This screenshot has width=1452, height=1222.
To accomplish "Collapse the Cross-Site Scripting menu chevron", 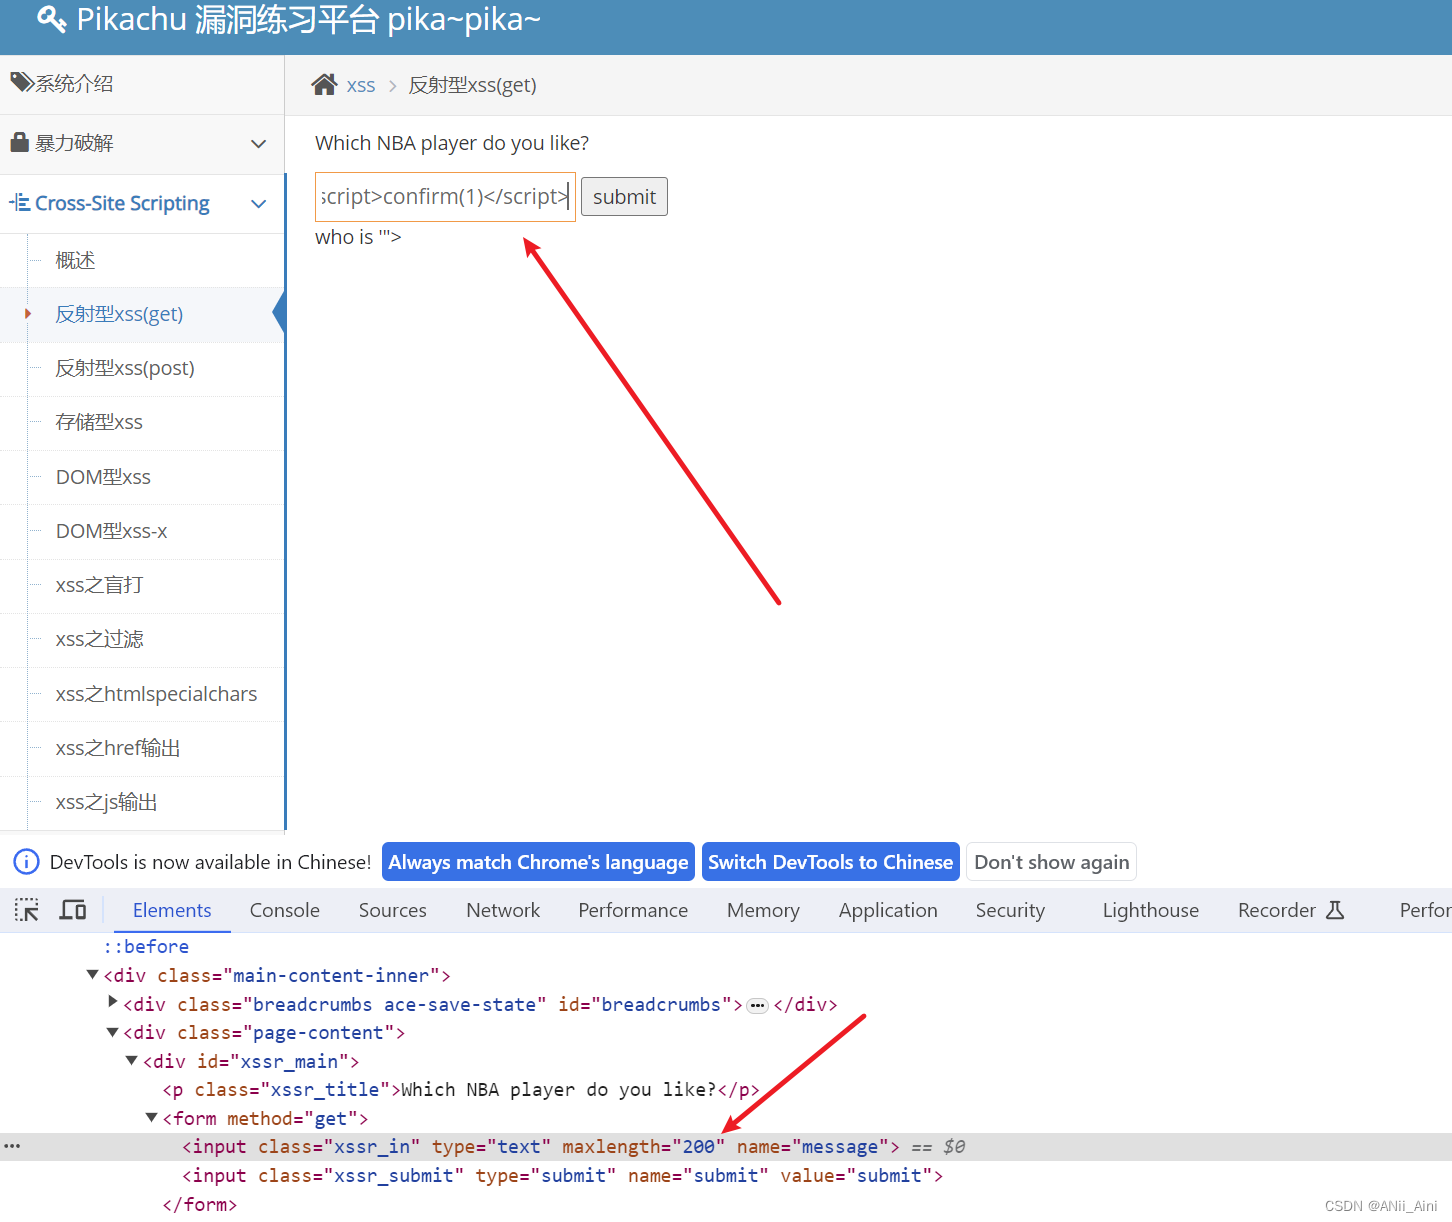I will 258,203.
